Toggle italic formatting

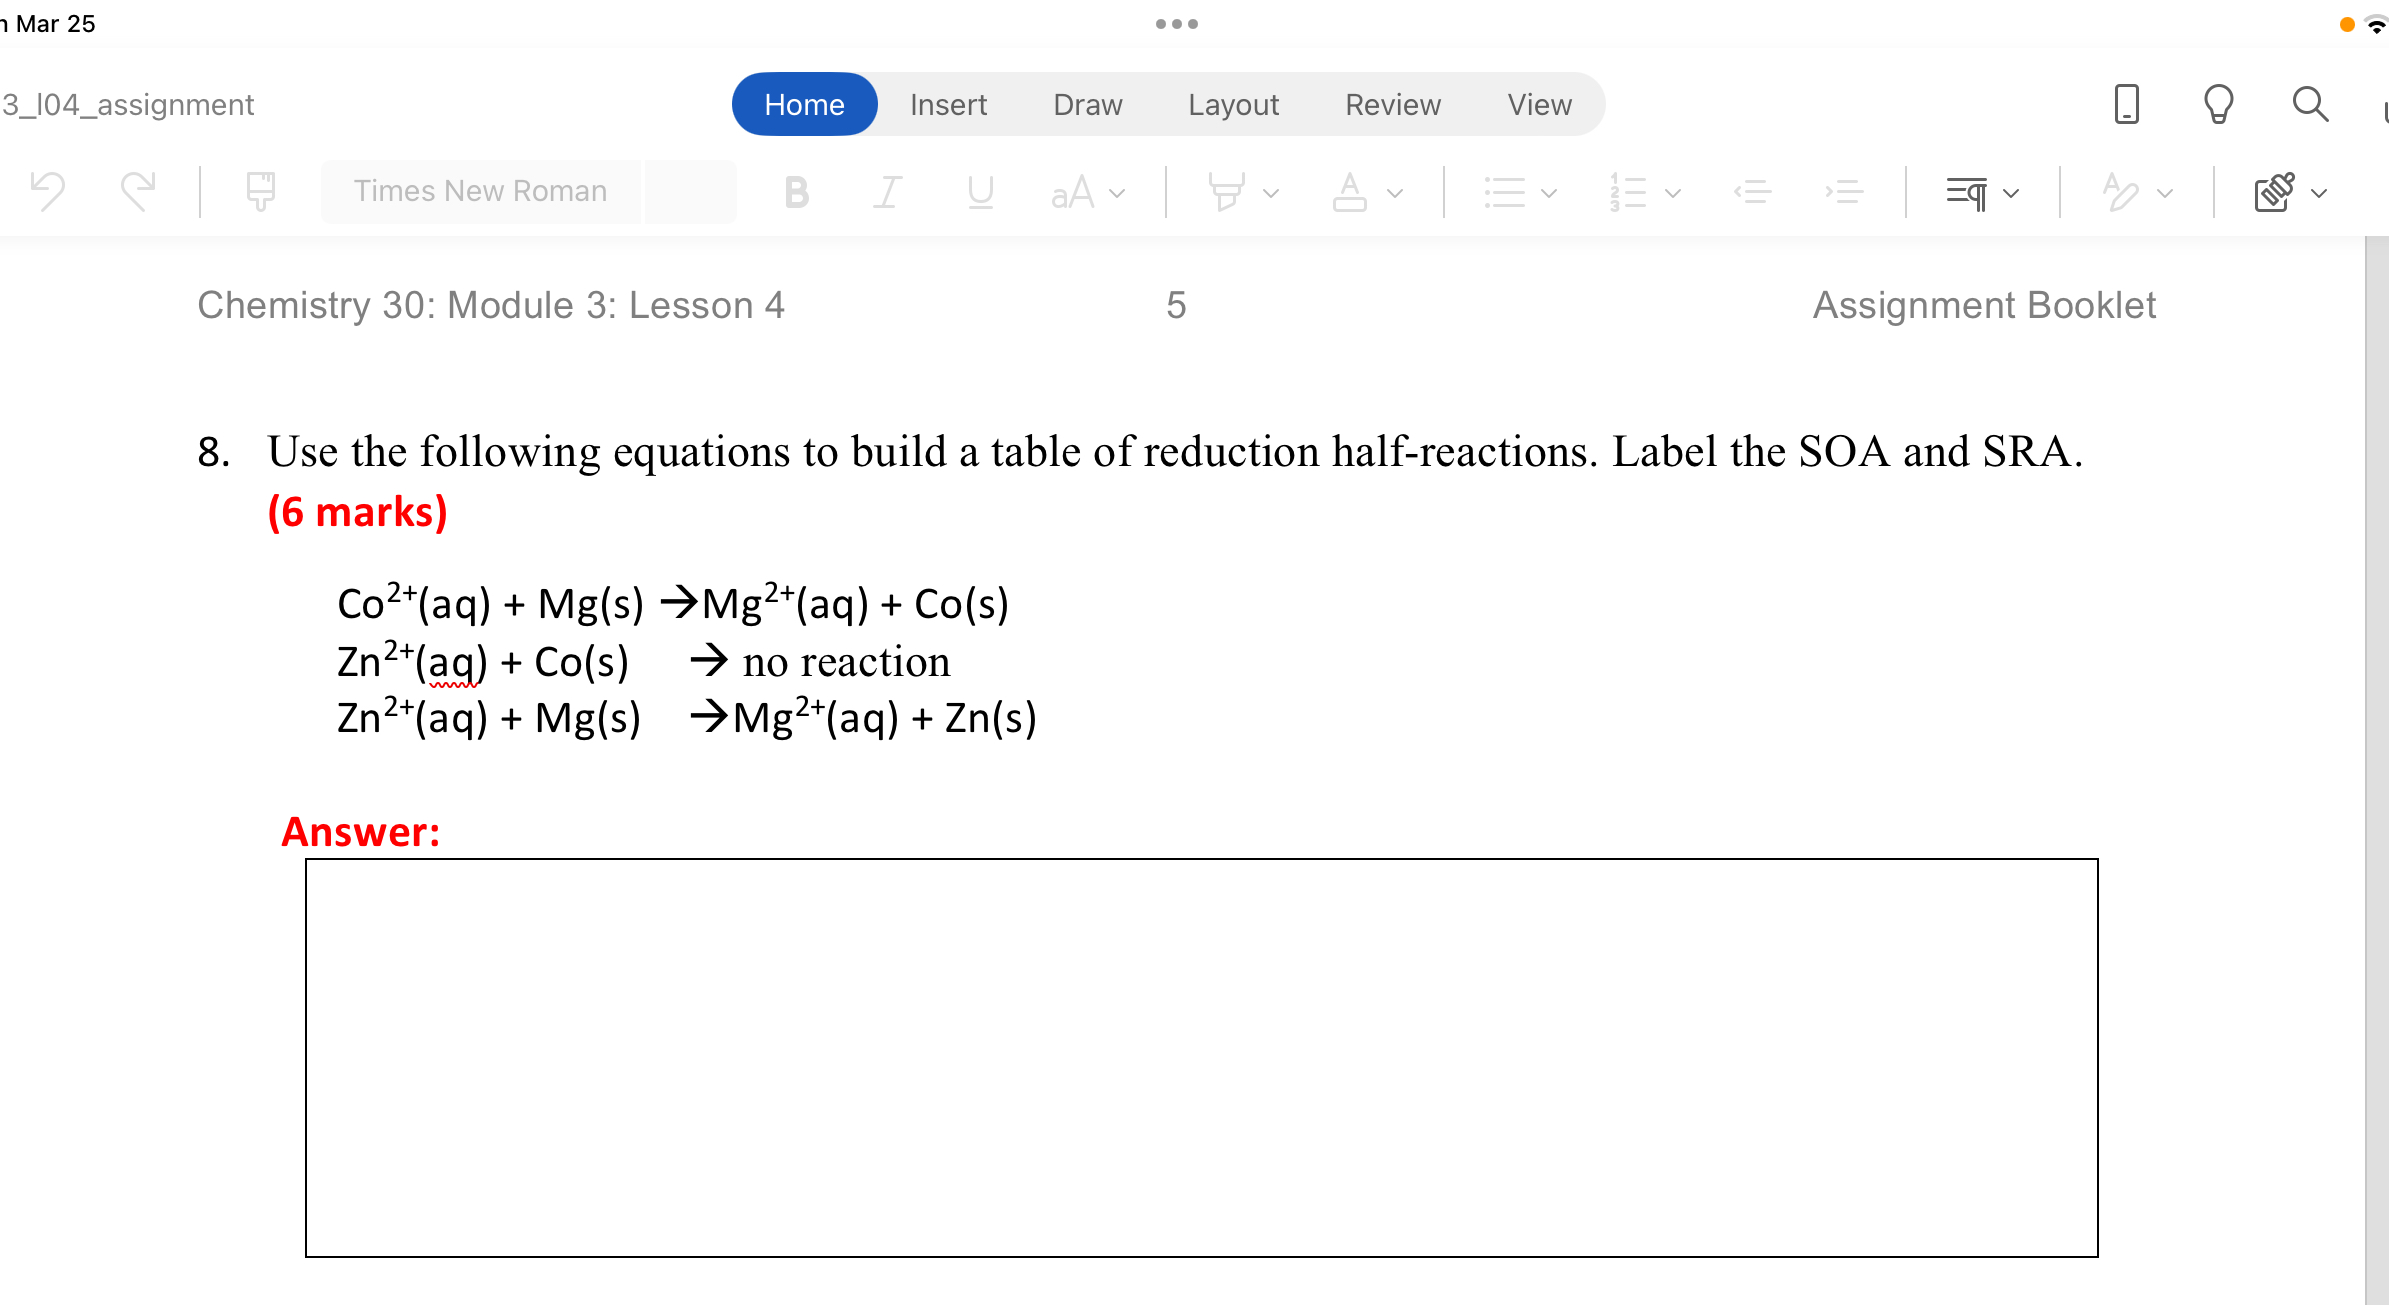click(887, 192)
